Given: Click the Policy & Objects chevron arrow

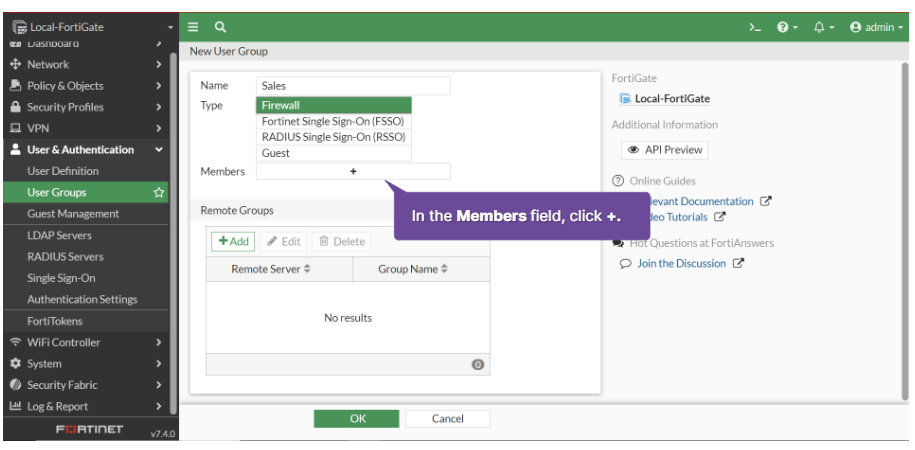Looking at the screenshot, I should [159, 86].
